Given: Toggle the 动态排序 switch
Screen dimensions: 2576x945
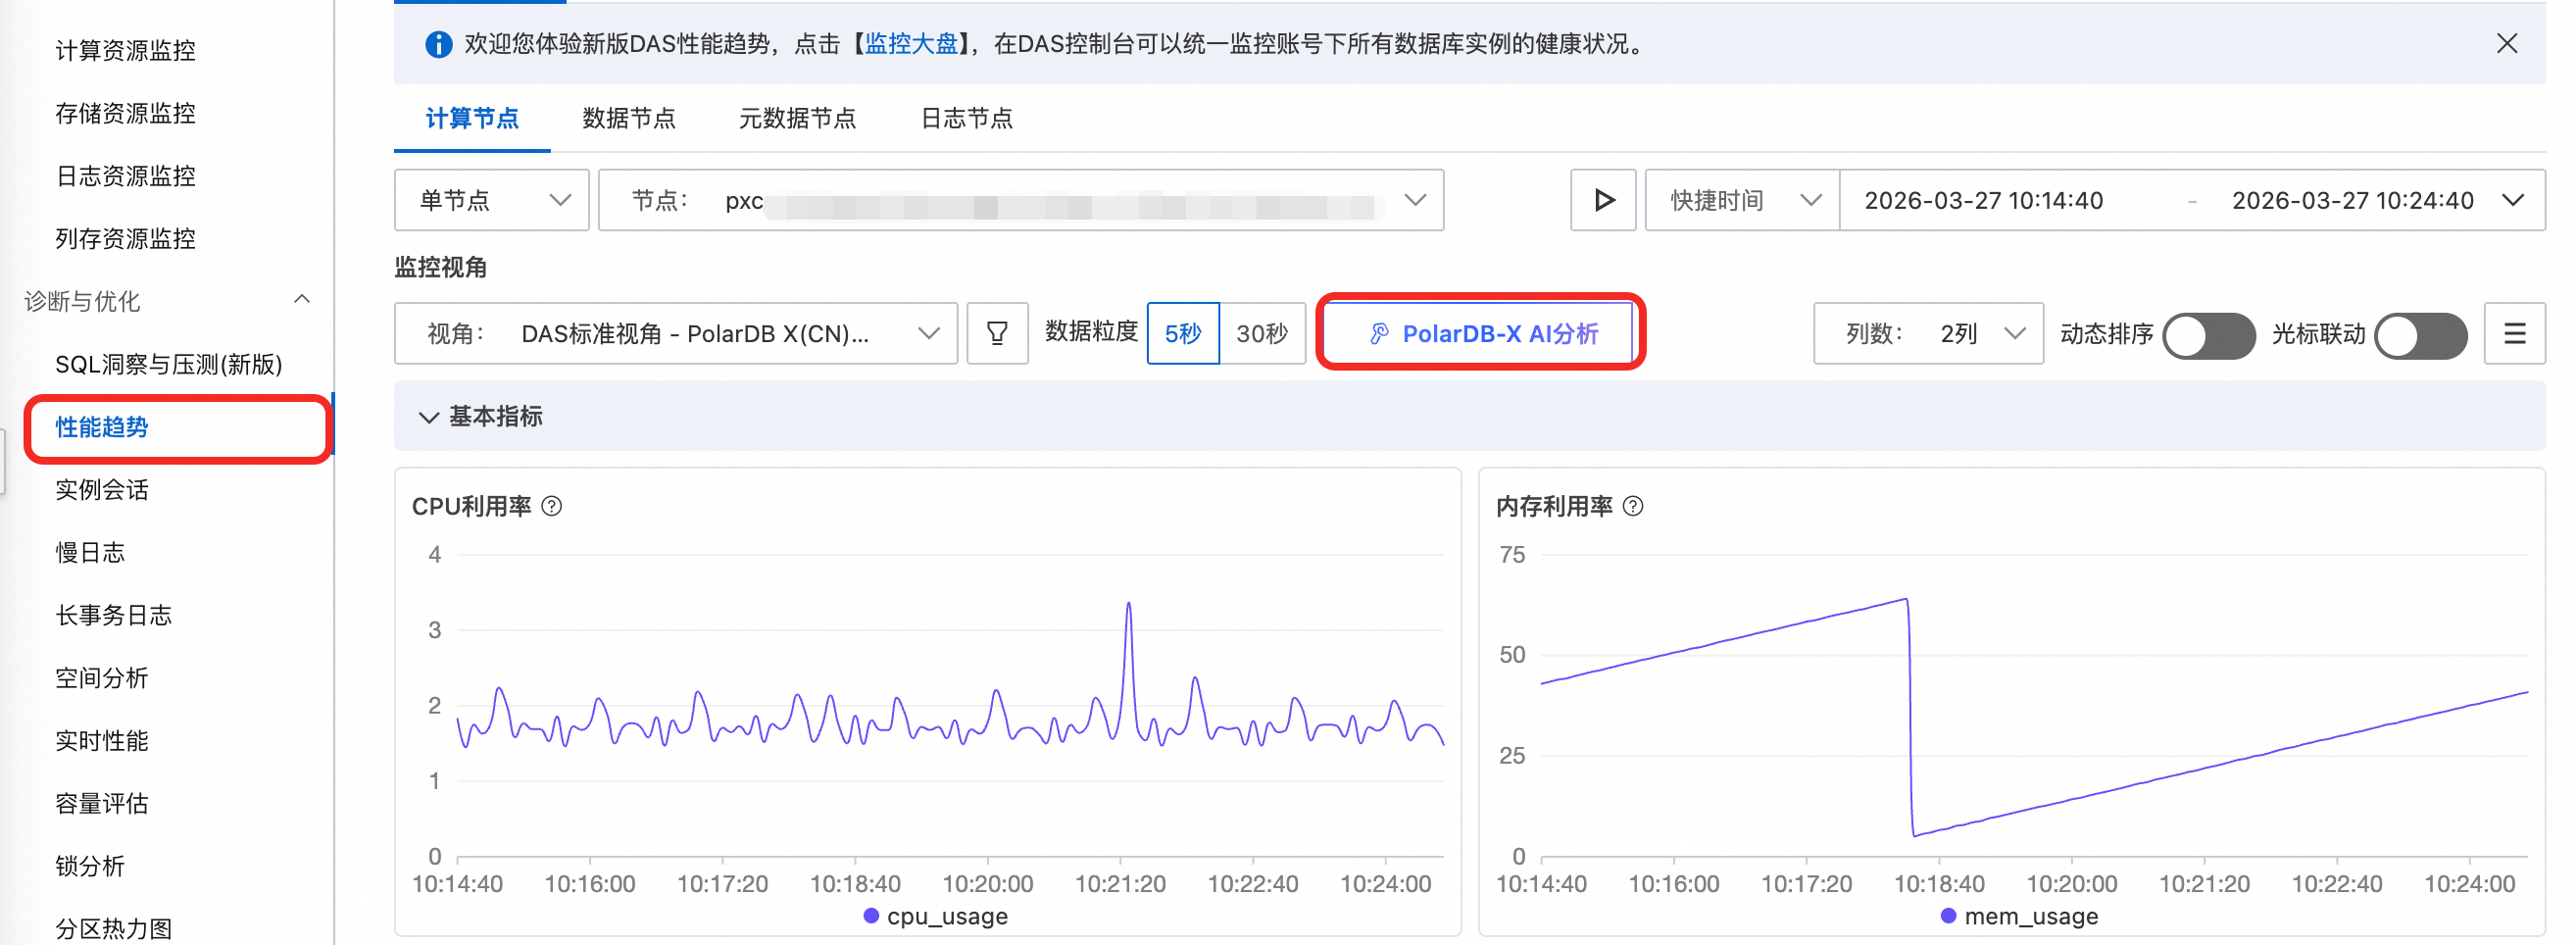Looking at the screenshot, I should (2209, 335).
